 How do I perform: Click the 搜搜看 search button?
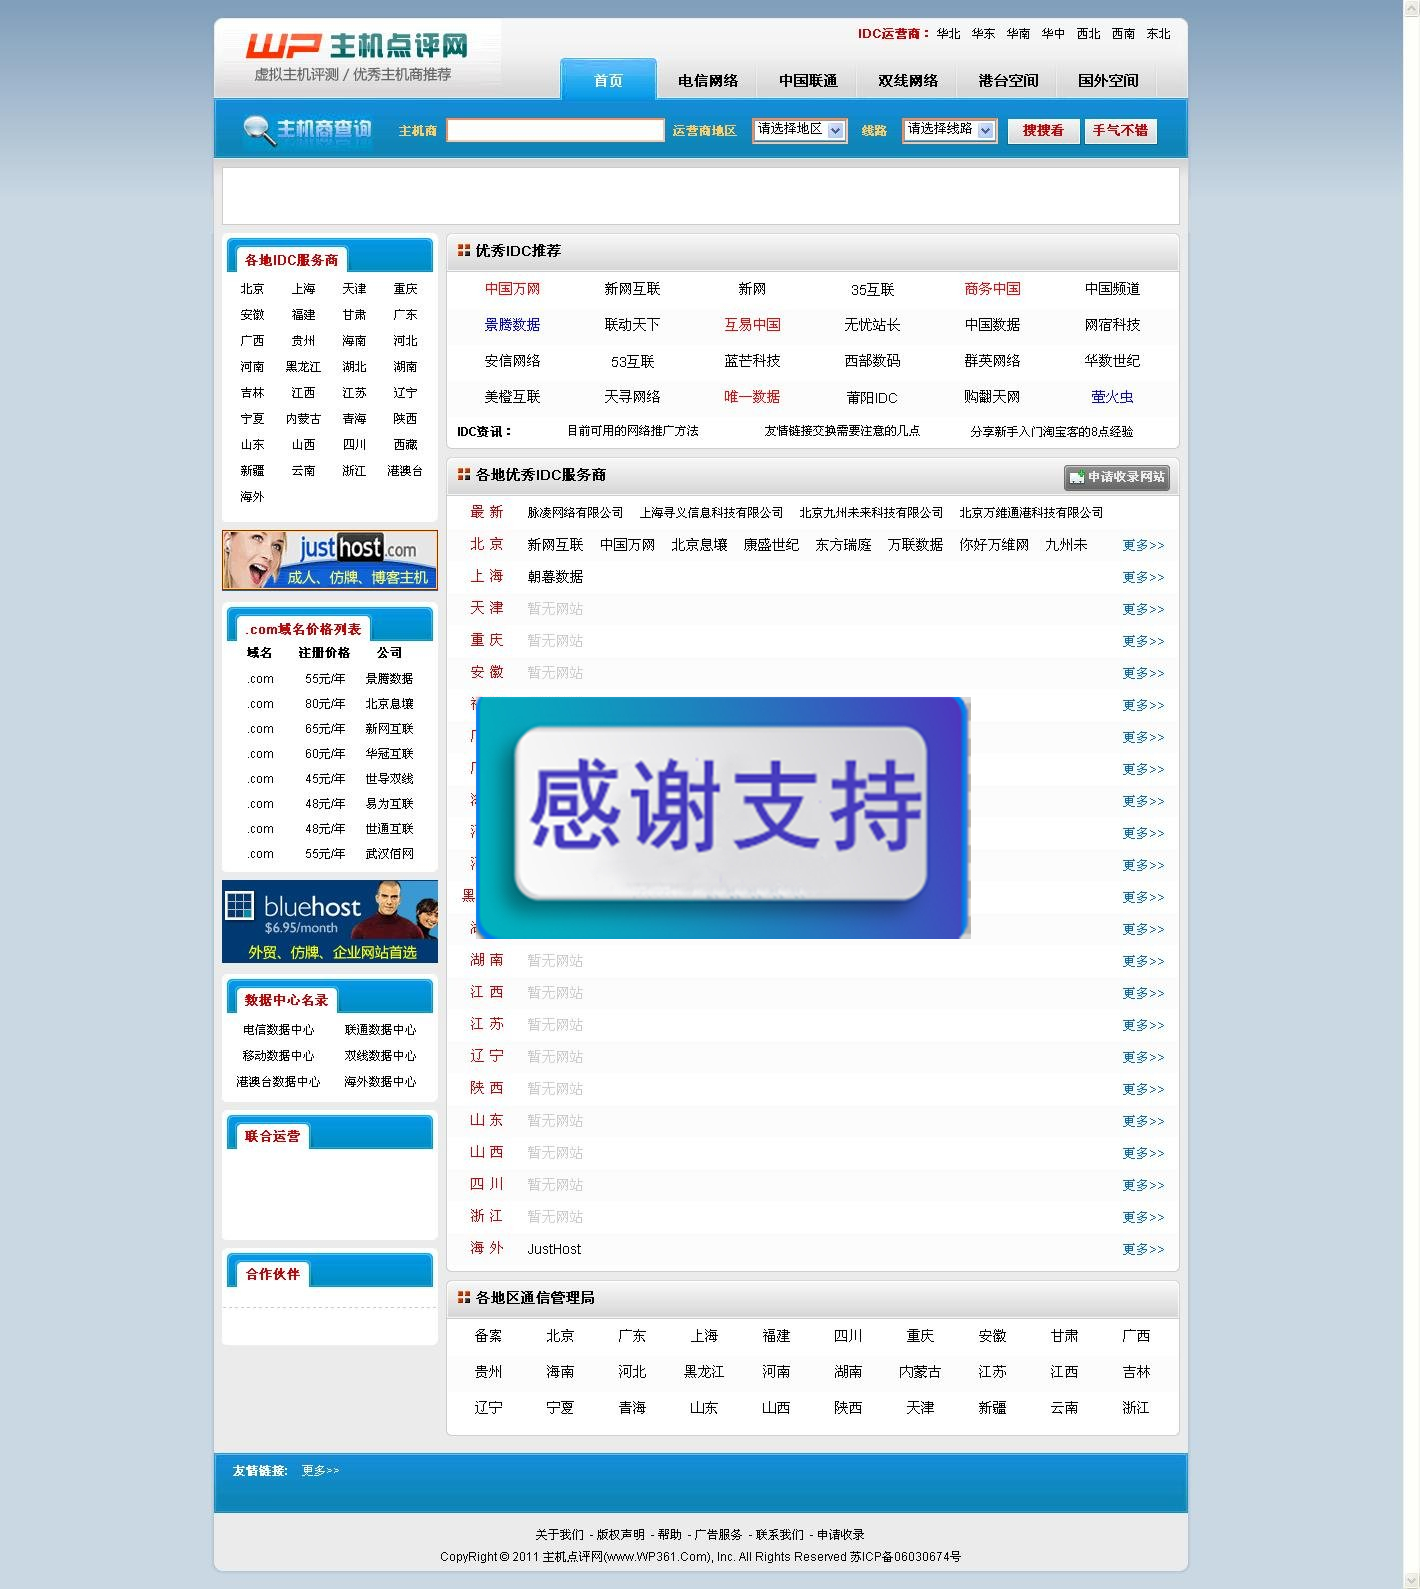coord(1043,131)
